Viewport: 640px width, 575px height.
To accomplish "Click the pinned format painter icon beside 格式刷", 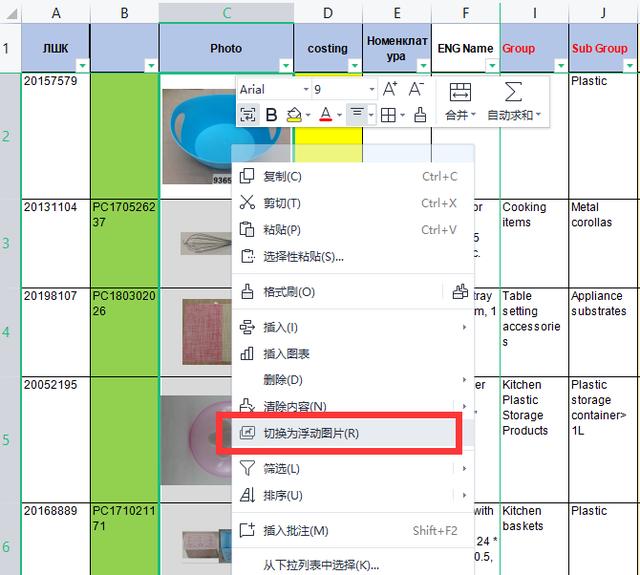I will tap(460, 292).
